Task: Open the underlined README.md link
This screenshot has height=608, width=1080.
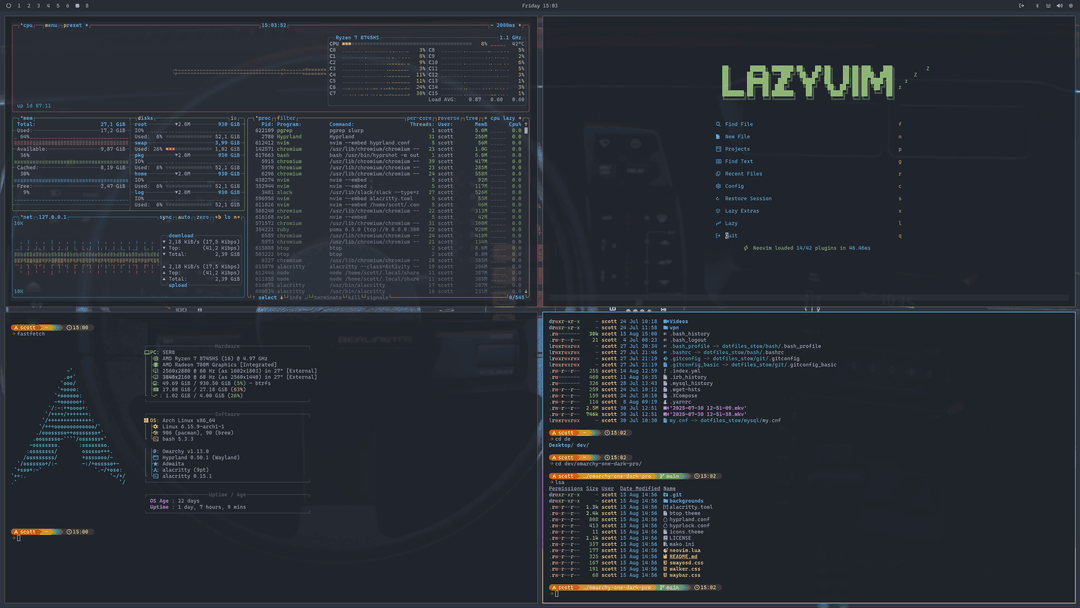Action: pyautogui.click(x=684, y=556)
